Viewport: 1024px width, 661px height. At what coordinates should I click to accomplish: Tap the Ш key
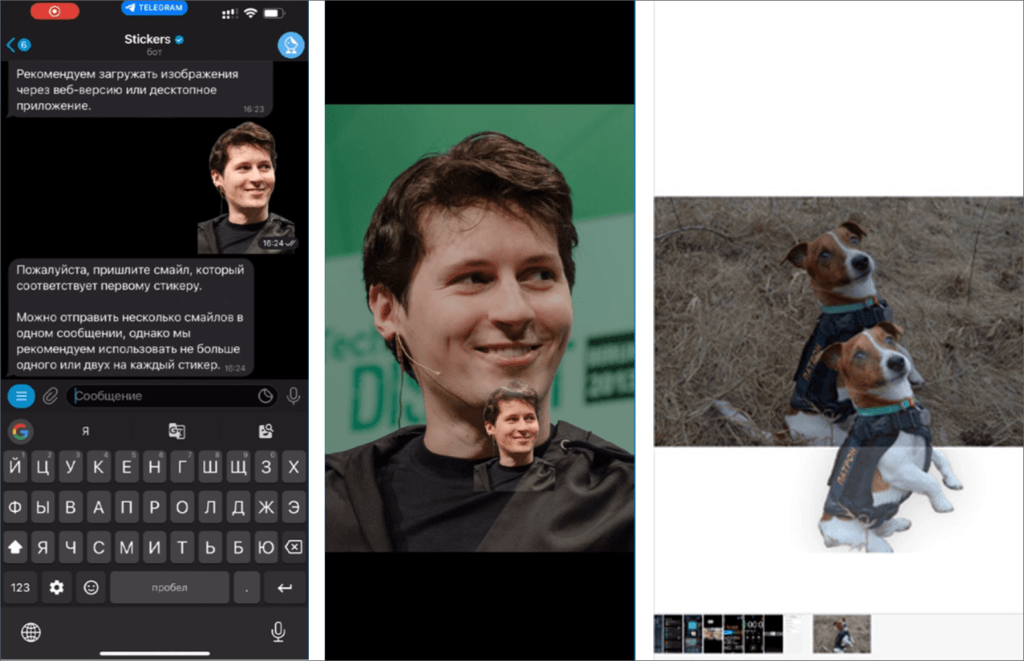210,467
